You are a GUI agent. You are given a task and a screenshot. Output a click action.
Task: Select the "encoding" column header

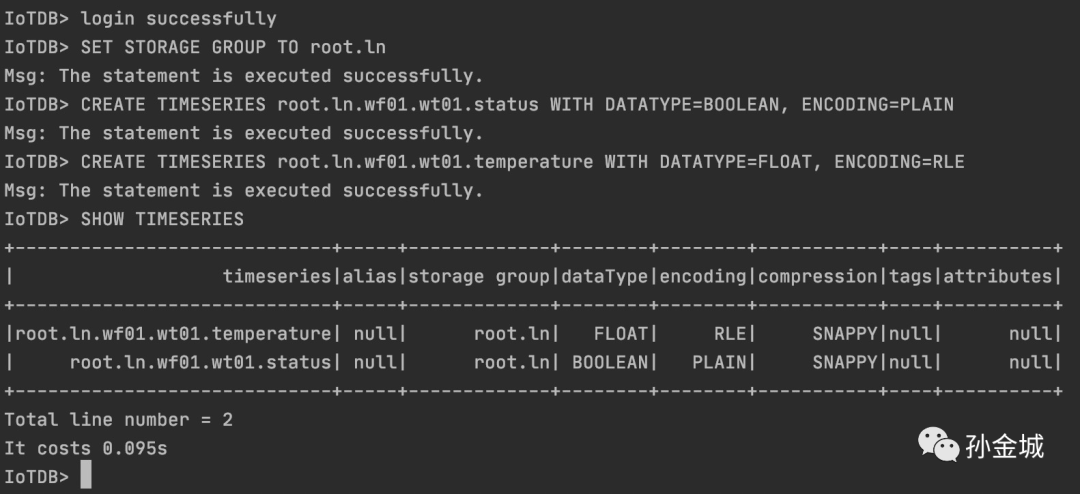(703, 276)
